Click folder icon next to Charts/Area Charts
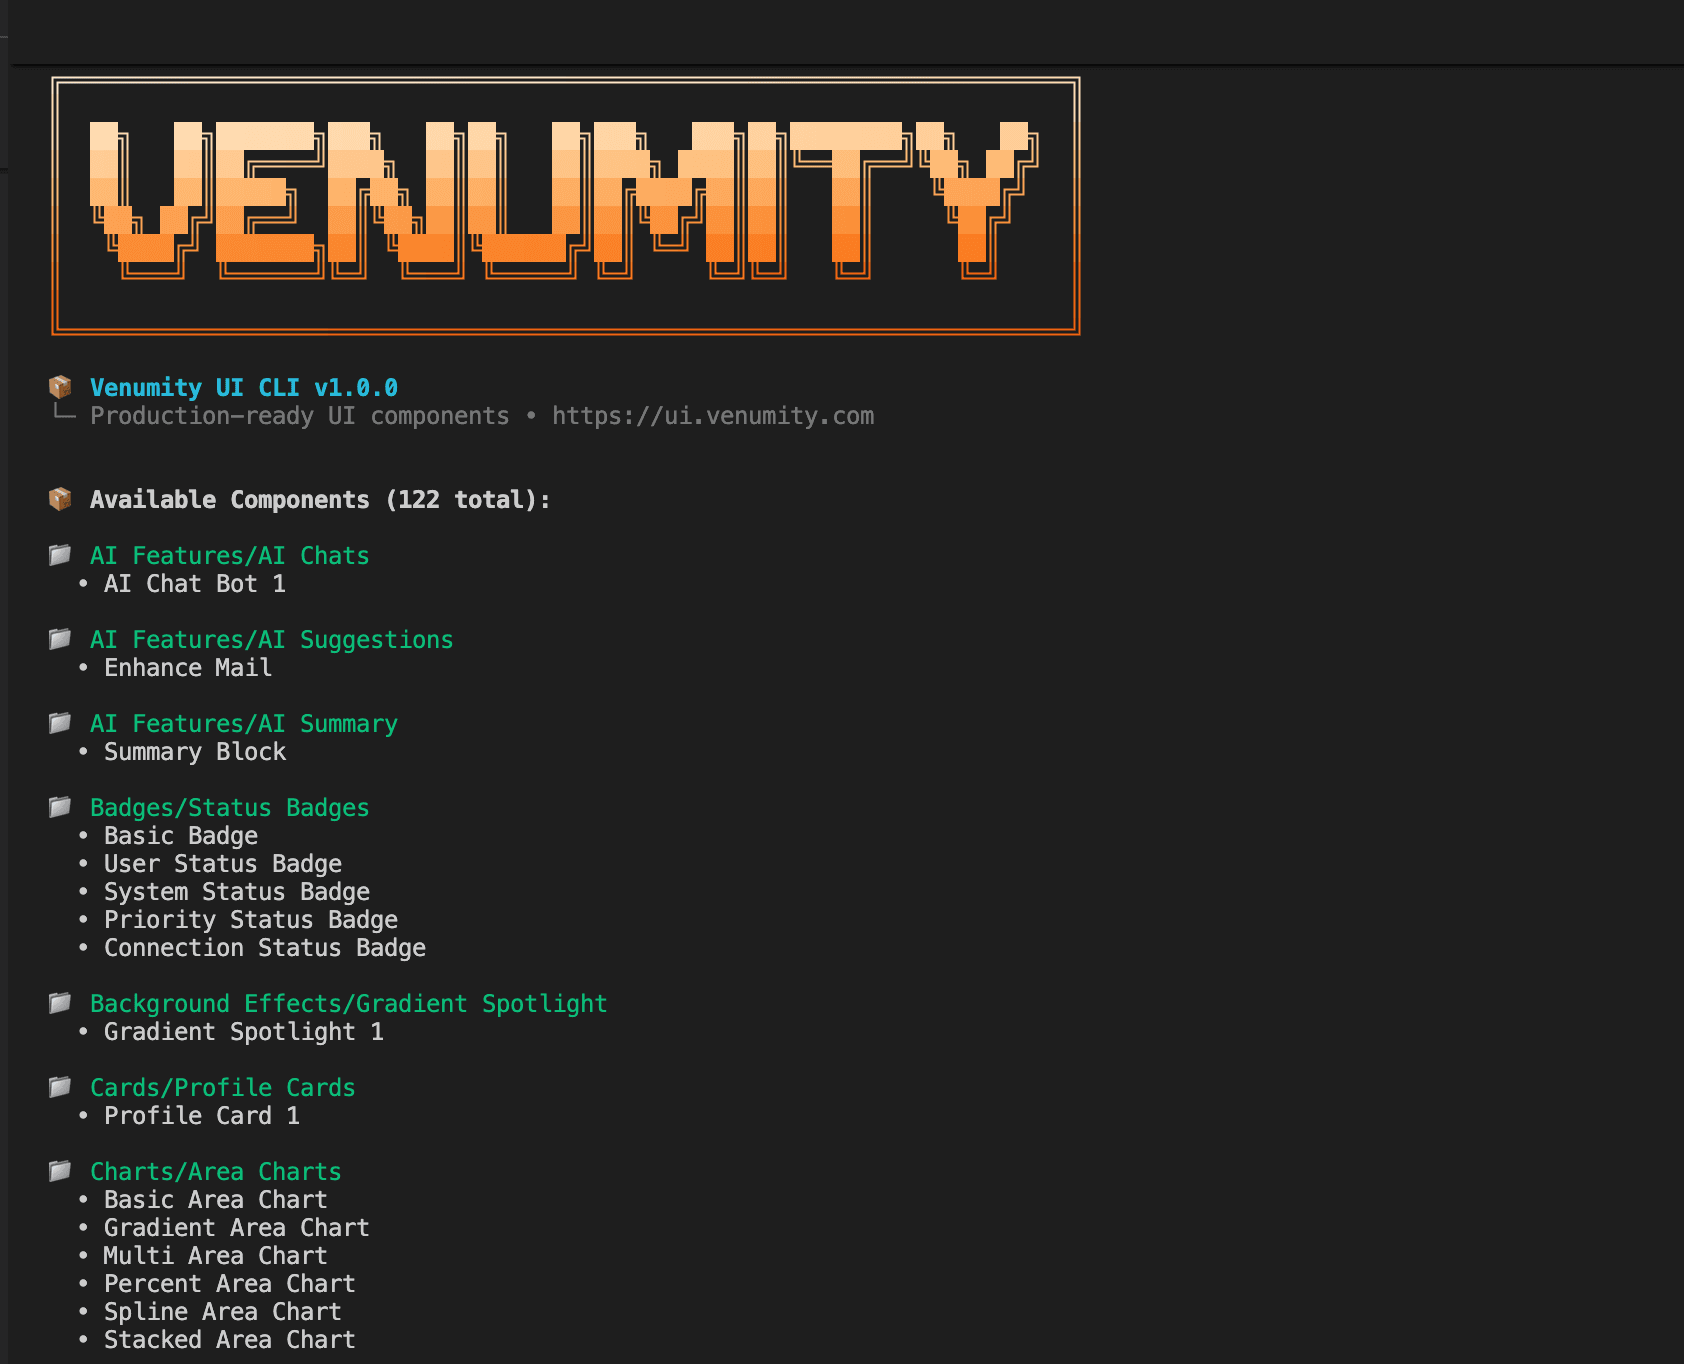1684x1364 pixels. coord(60,1171)
